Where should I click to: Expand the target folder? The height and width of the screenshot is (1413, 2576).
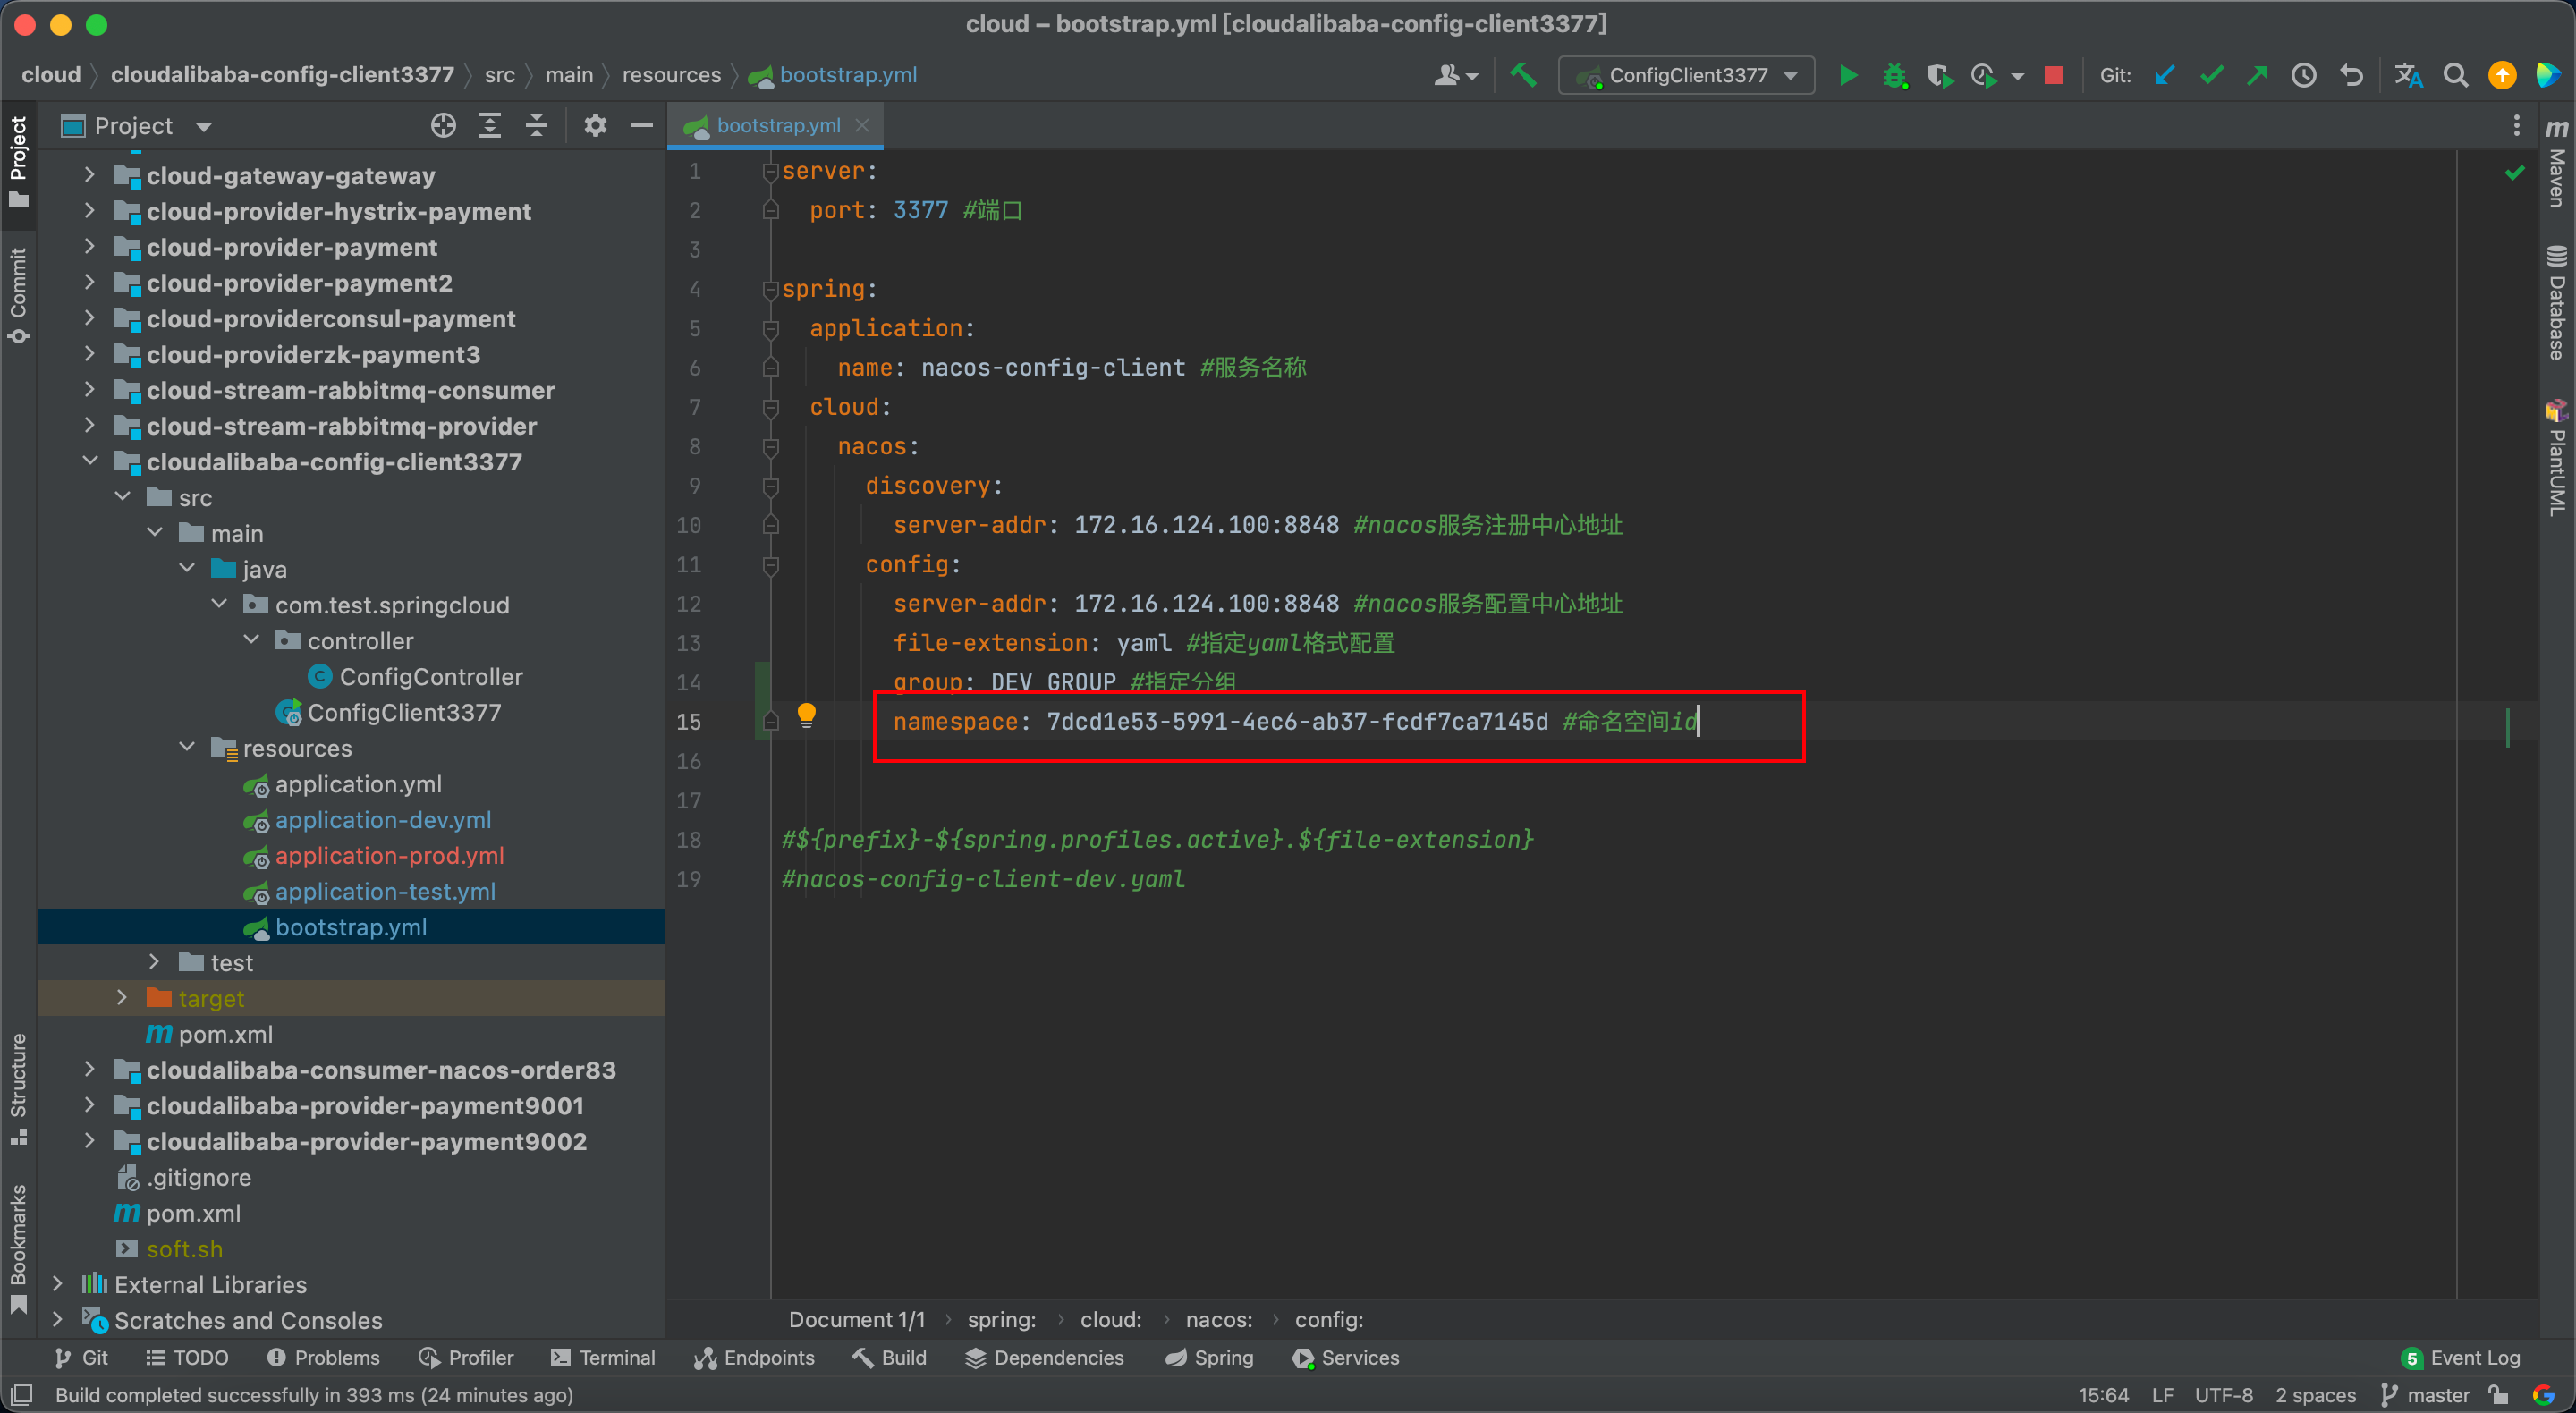(x=122, y=997)
